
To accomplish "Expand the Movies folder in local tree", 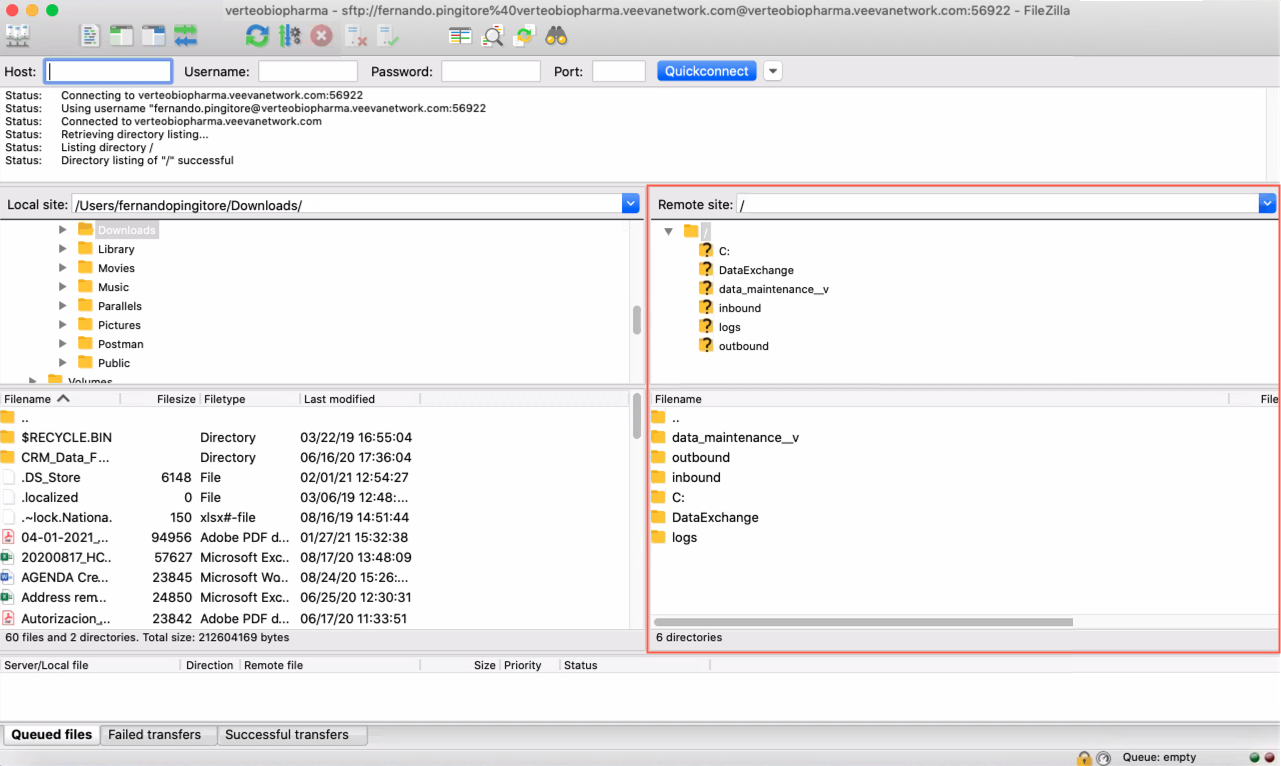I will (x=63, y=268).
